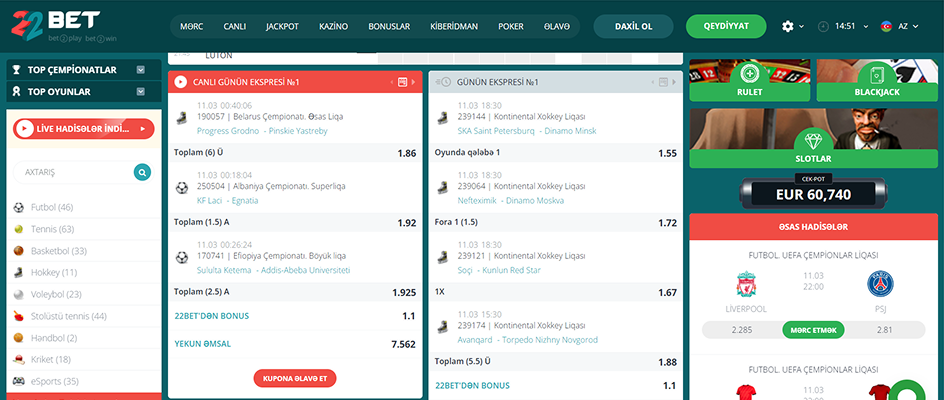The height and width of the screenshot is (400, 944).
Task: Open the 14:51 time zone dropdown
Action: pyautogui.click(x=866, y=27)
